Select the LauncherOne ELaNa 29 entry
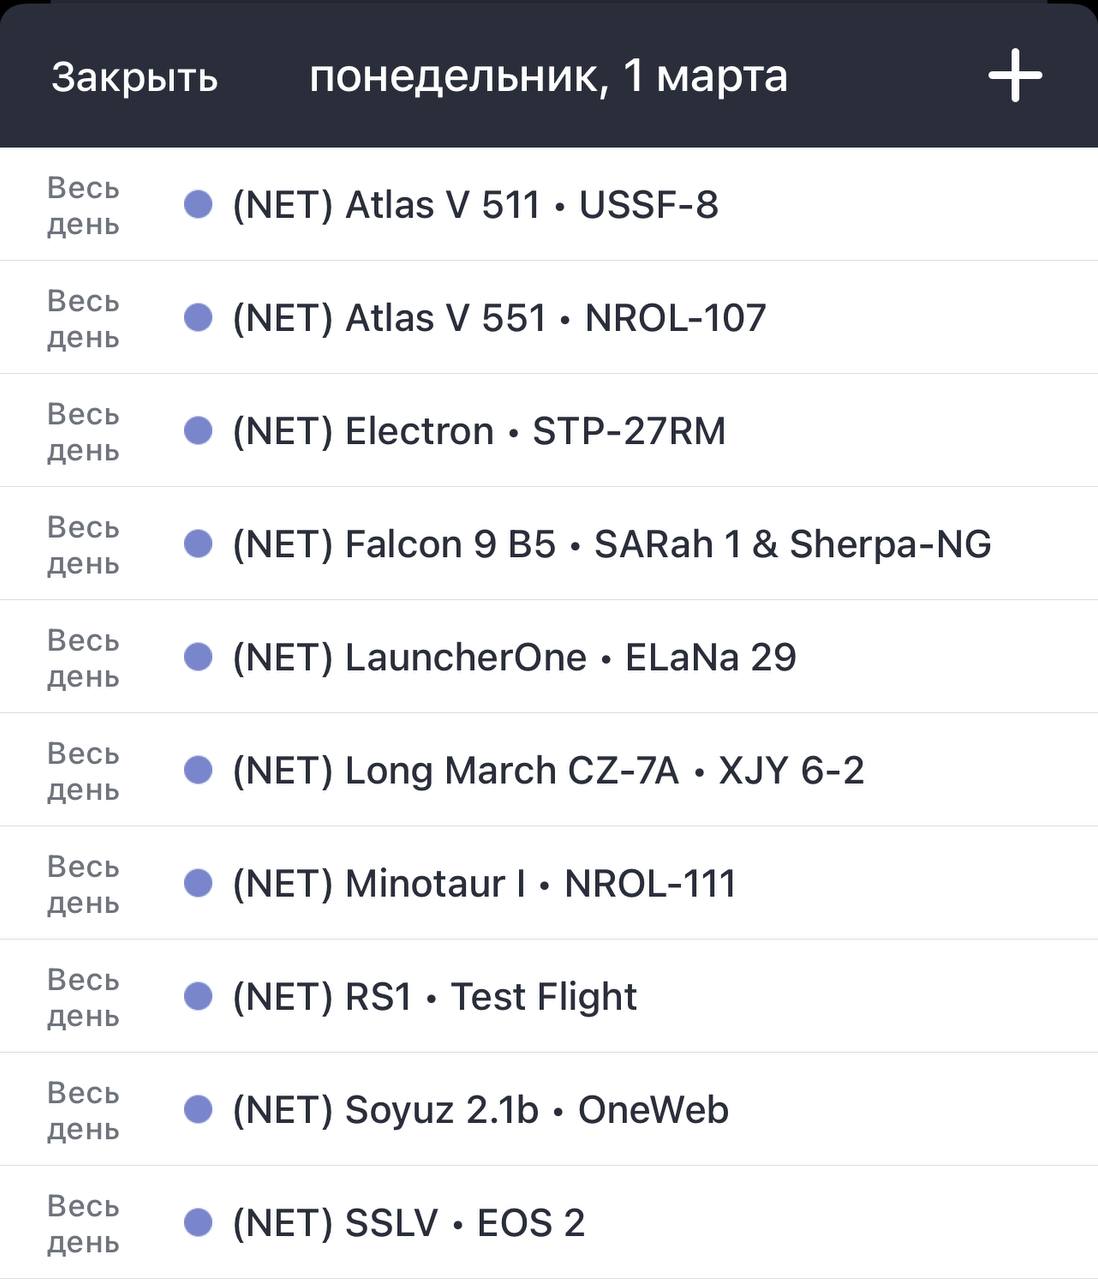This screenshot has height=1280, width=1098. (549, 657)
